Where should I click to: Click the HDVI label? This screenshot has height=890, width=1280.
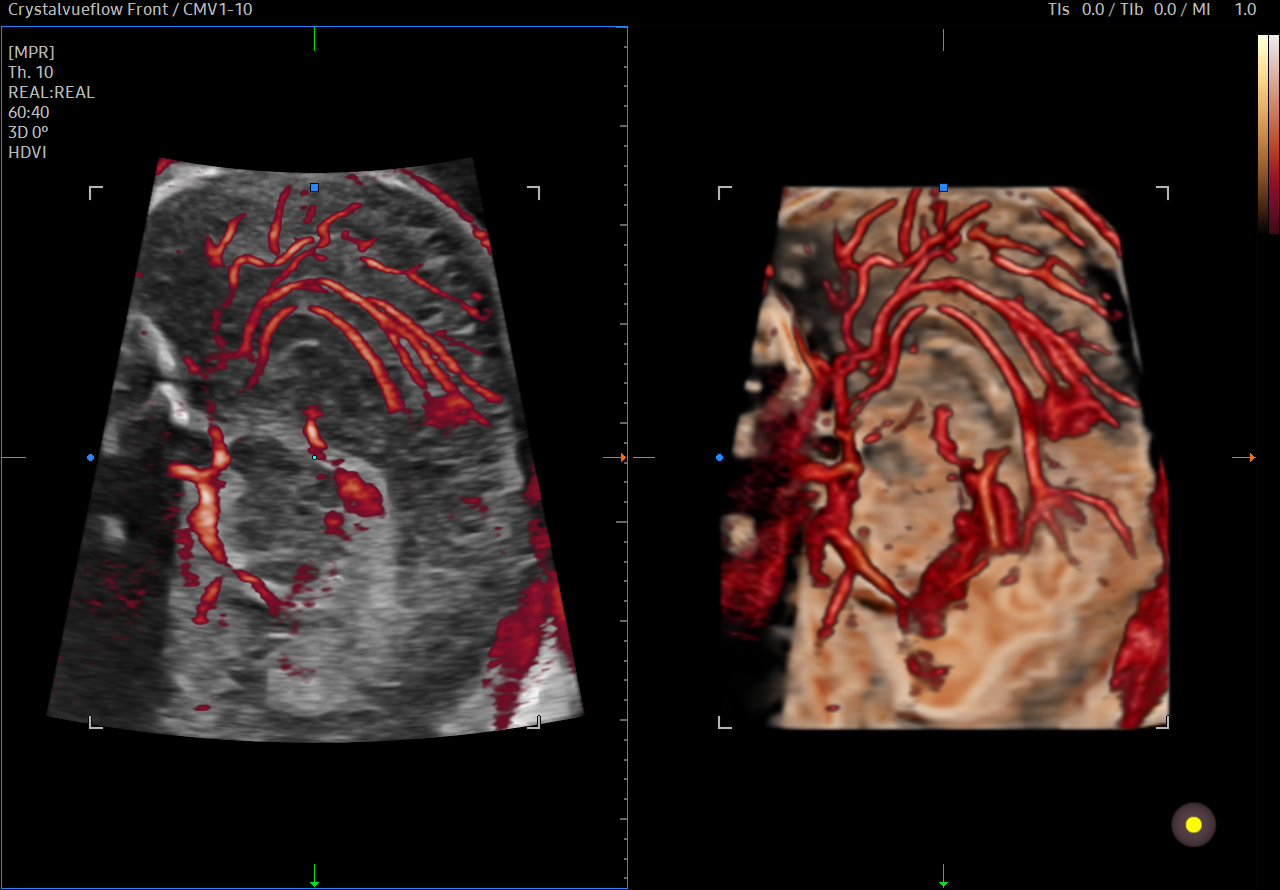(x=27, y=152)
